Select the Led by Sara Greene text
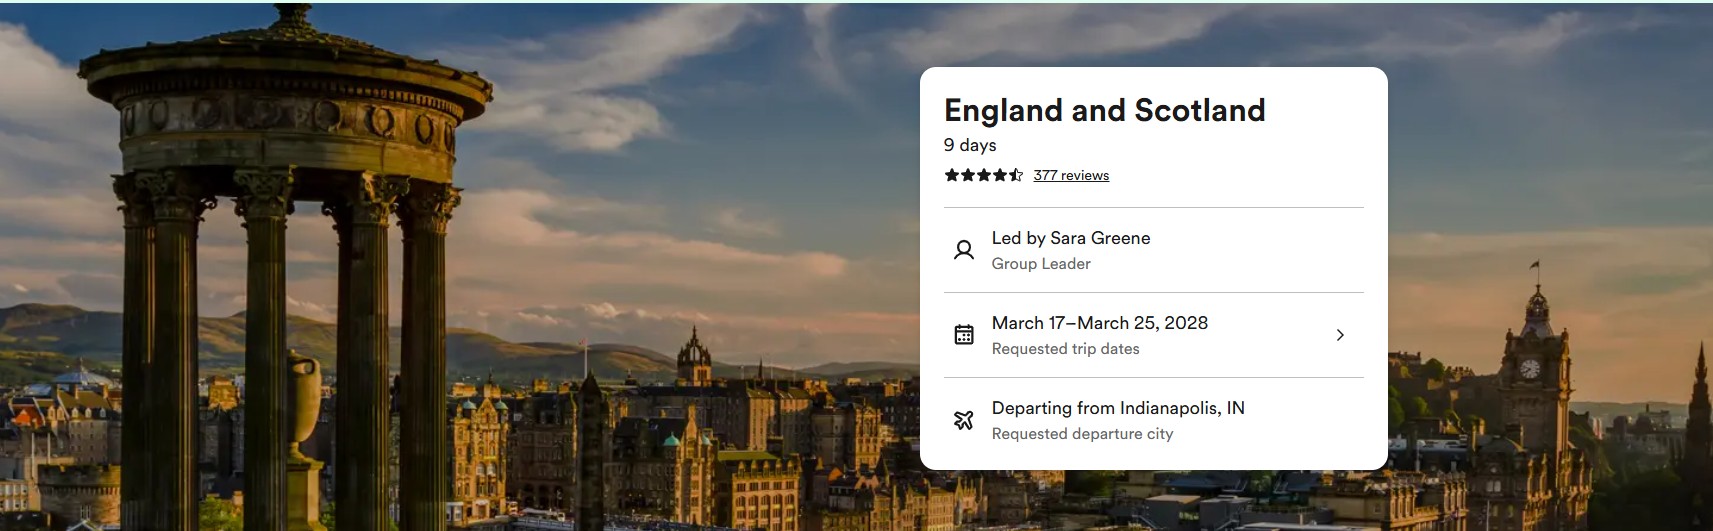 (x=1070, y=238)
